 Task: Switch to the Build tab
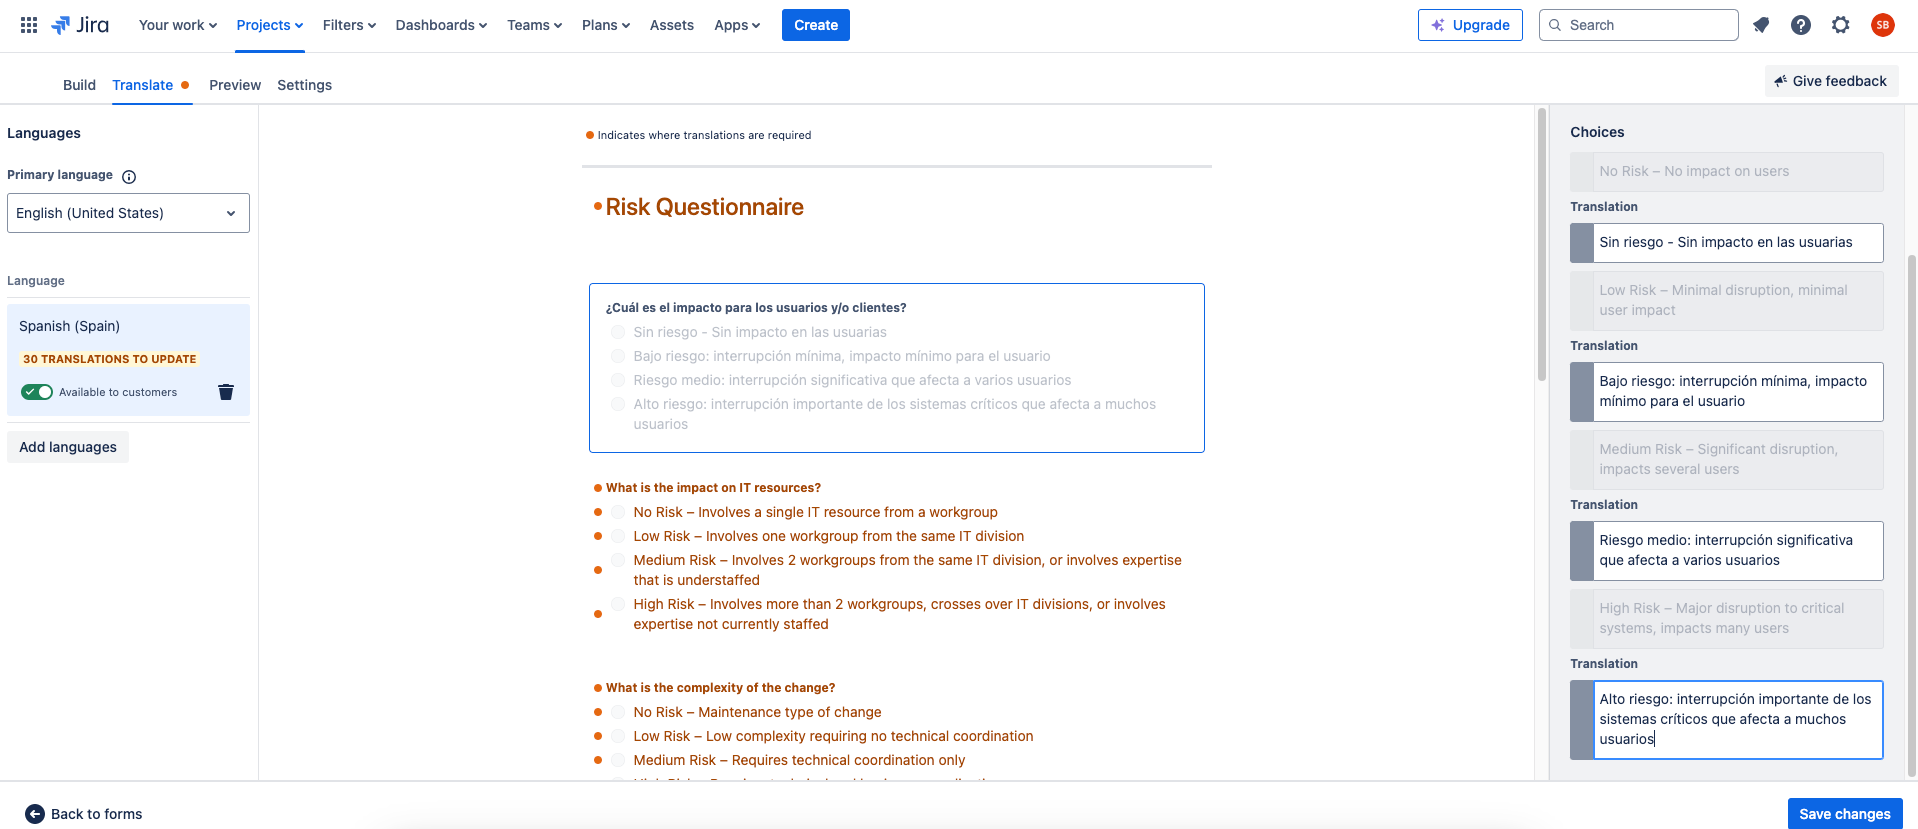(x=79, y=85)
